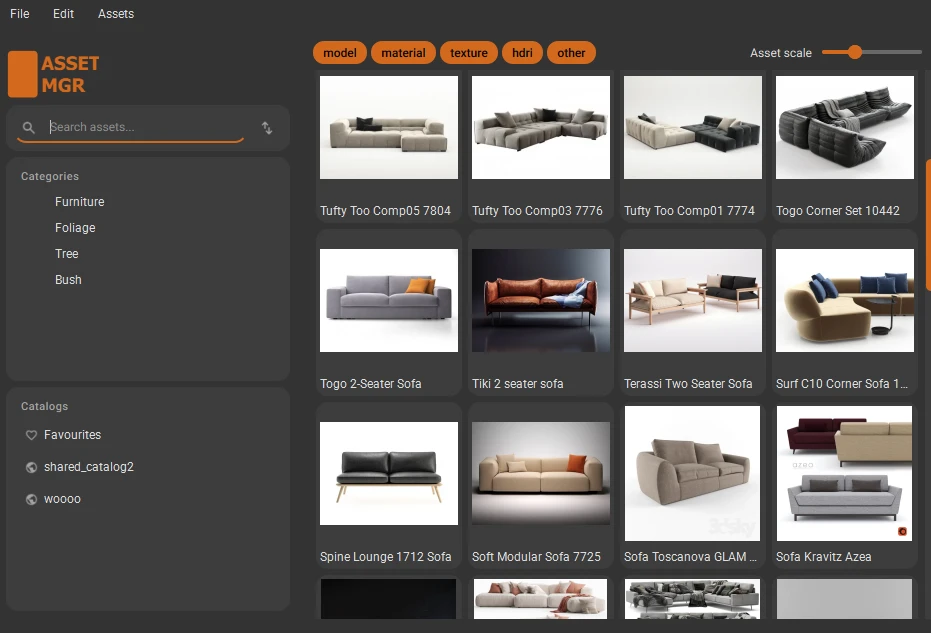931x633 pixels.
Task: Click the Favourites heart icon
Action: (x=31, y=435)
